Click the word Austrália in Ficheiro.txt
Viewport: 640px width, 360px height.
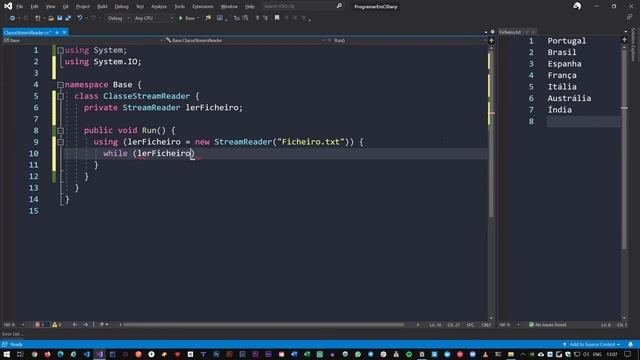coord(569,98)
